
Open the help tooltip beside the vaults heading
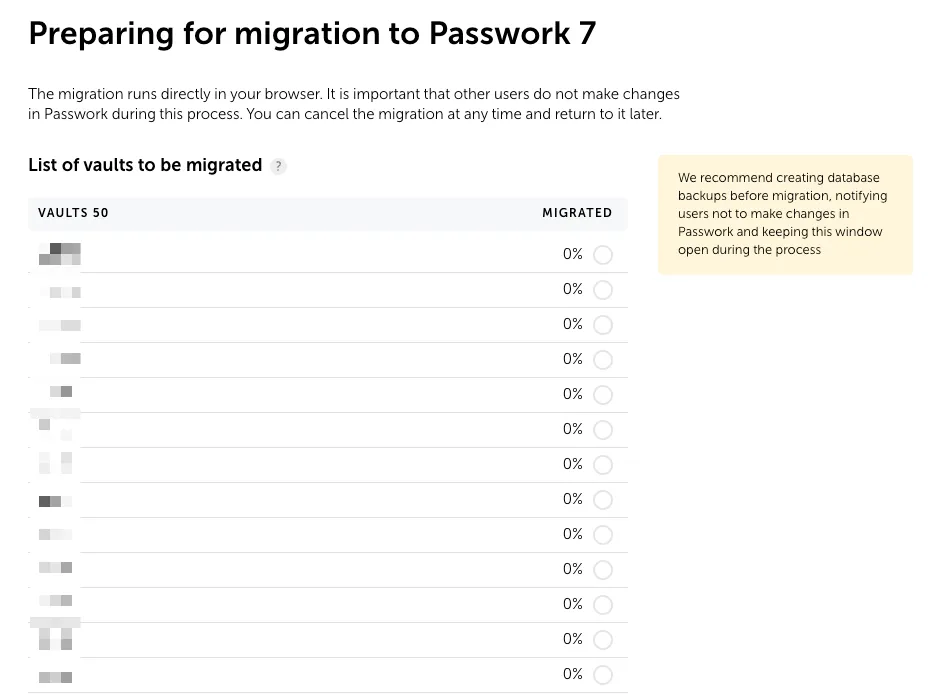click(x=278, y=166)
